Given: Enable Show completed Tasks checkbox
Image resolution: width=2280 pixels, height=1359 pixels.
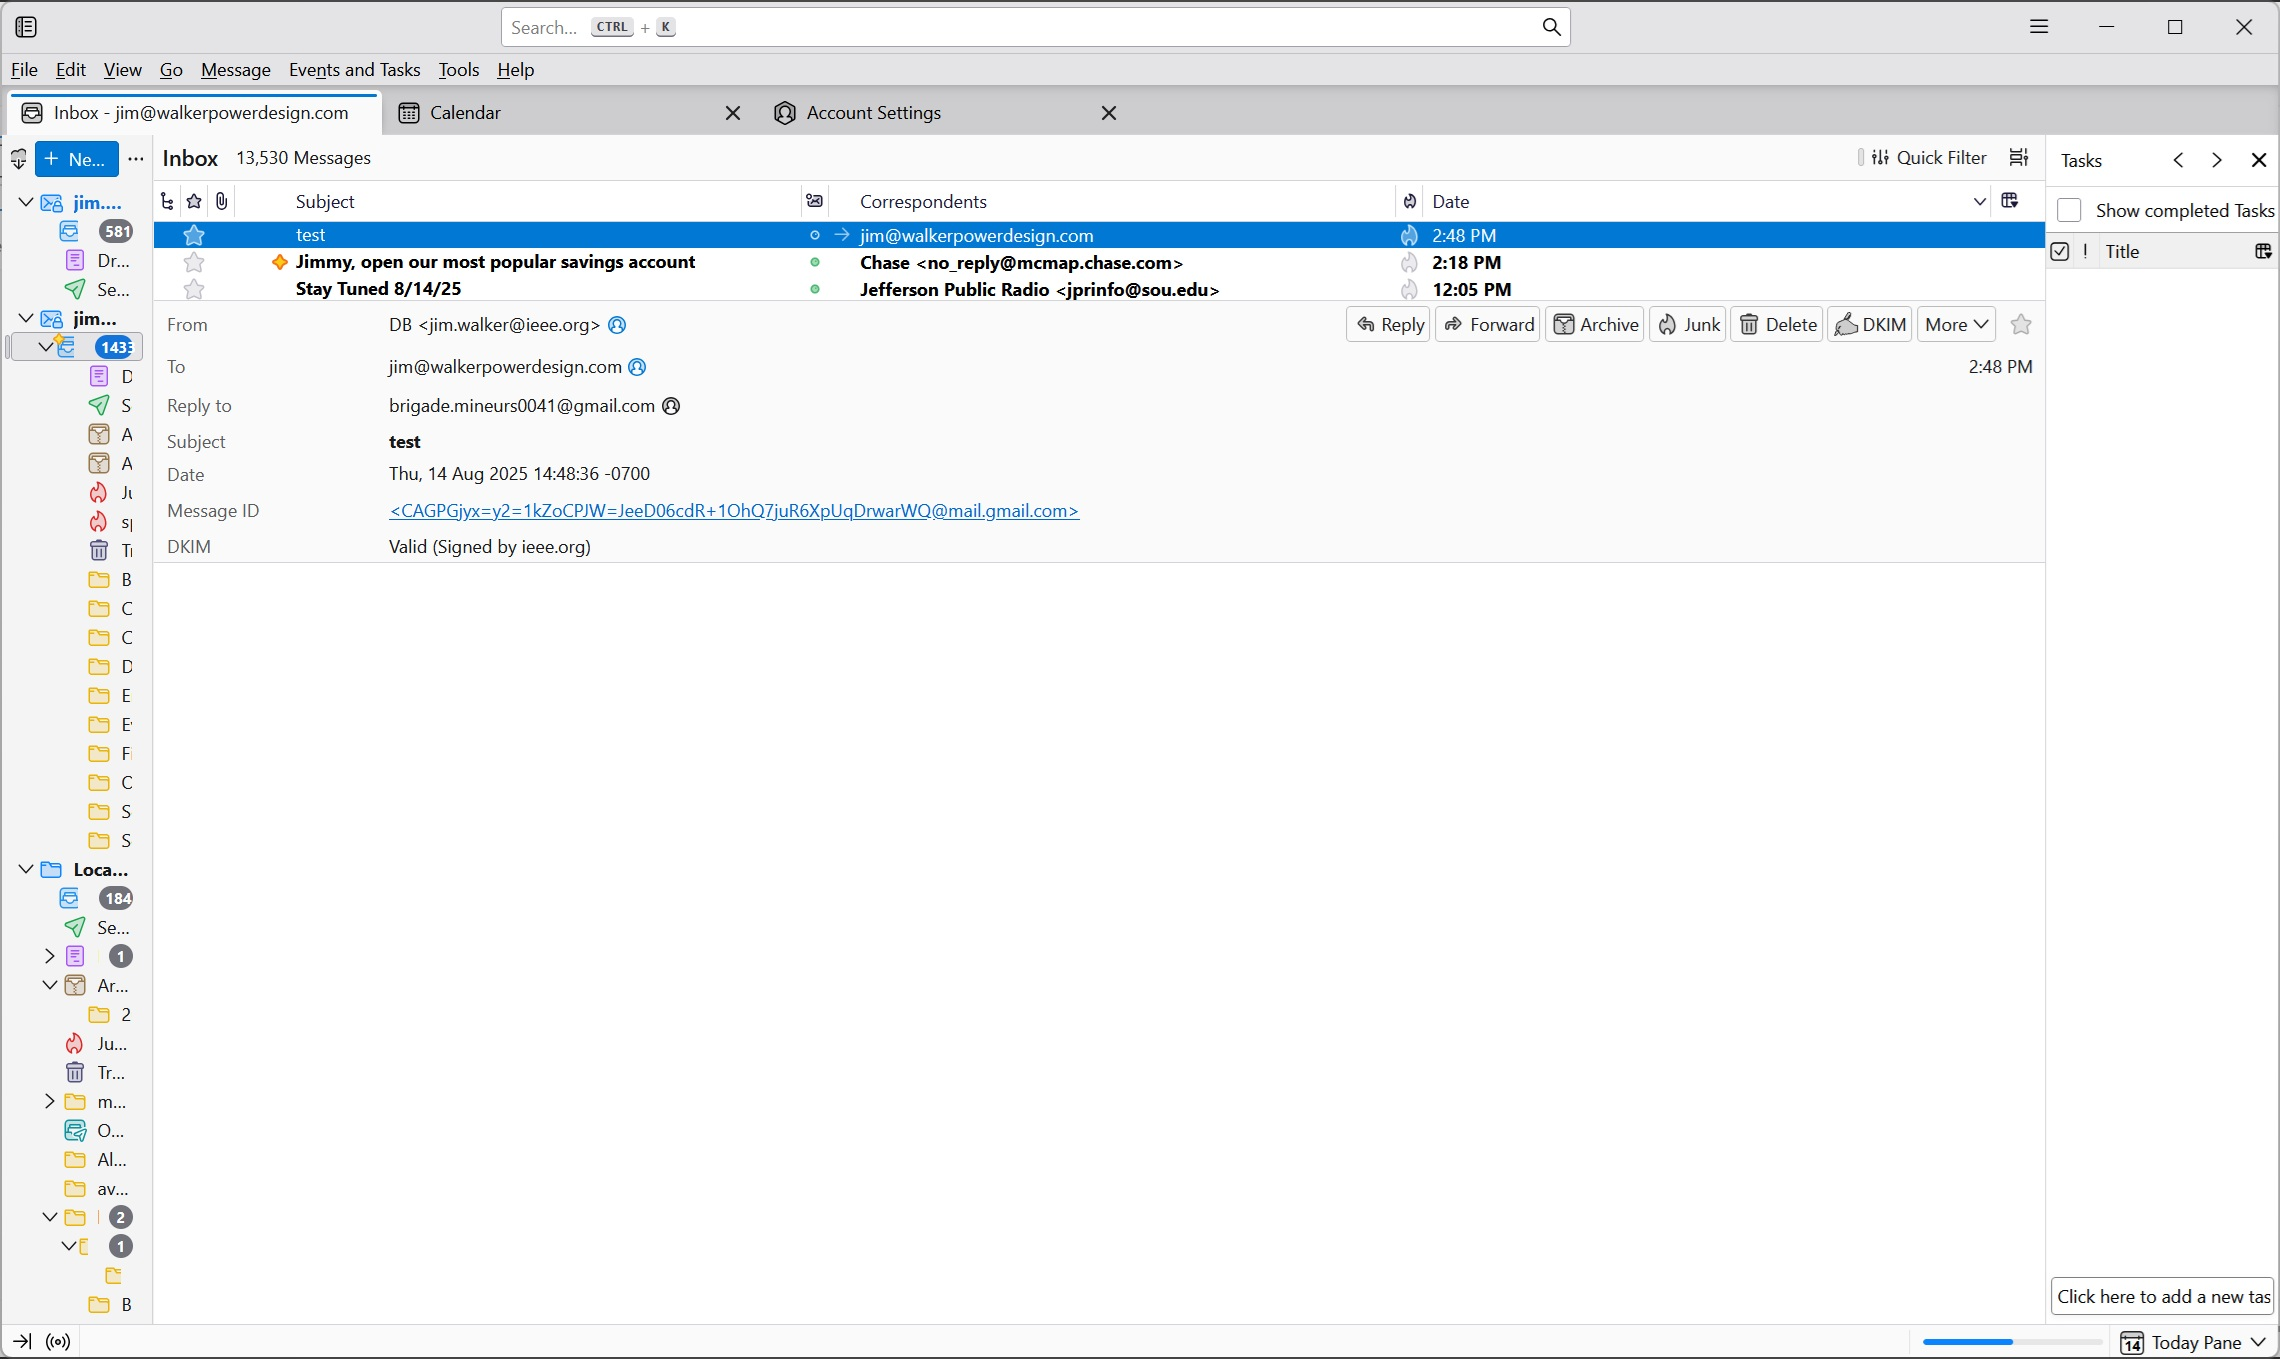Looking at the screenshot, I should coord(2069,210).
